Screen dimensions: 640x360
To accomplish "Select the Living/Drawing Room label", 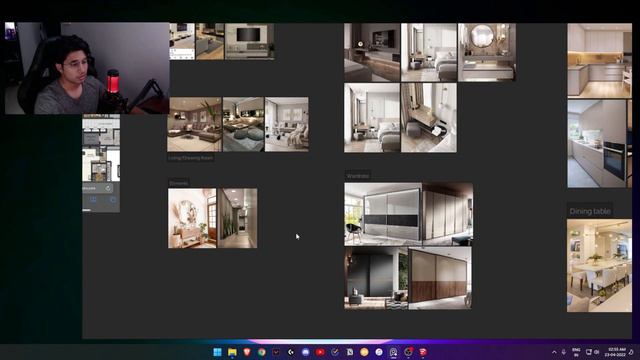I will pos(191,158).
